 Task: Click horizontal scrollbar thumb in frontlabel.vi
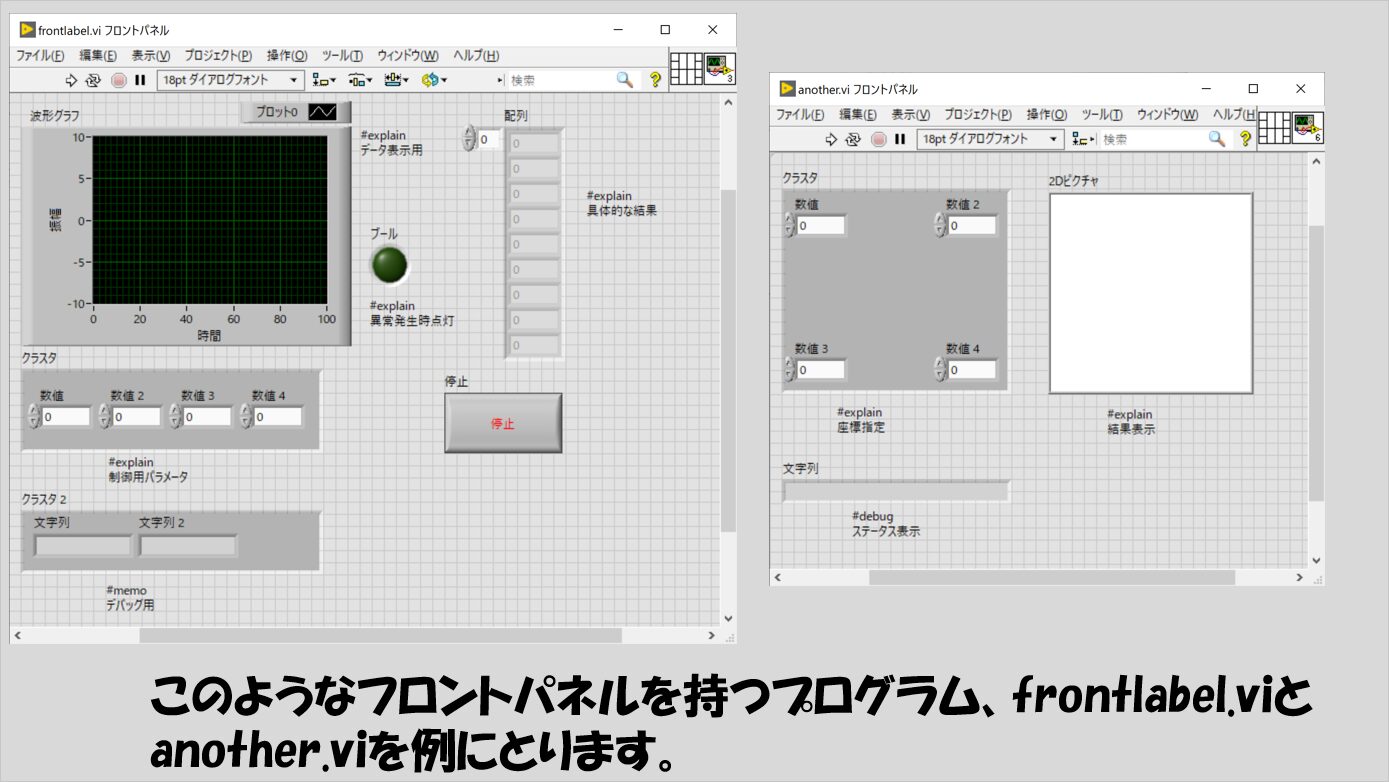(x=380, y=636)
